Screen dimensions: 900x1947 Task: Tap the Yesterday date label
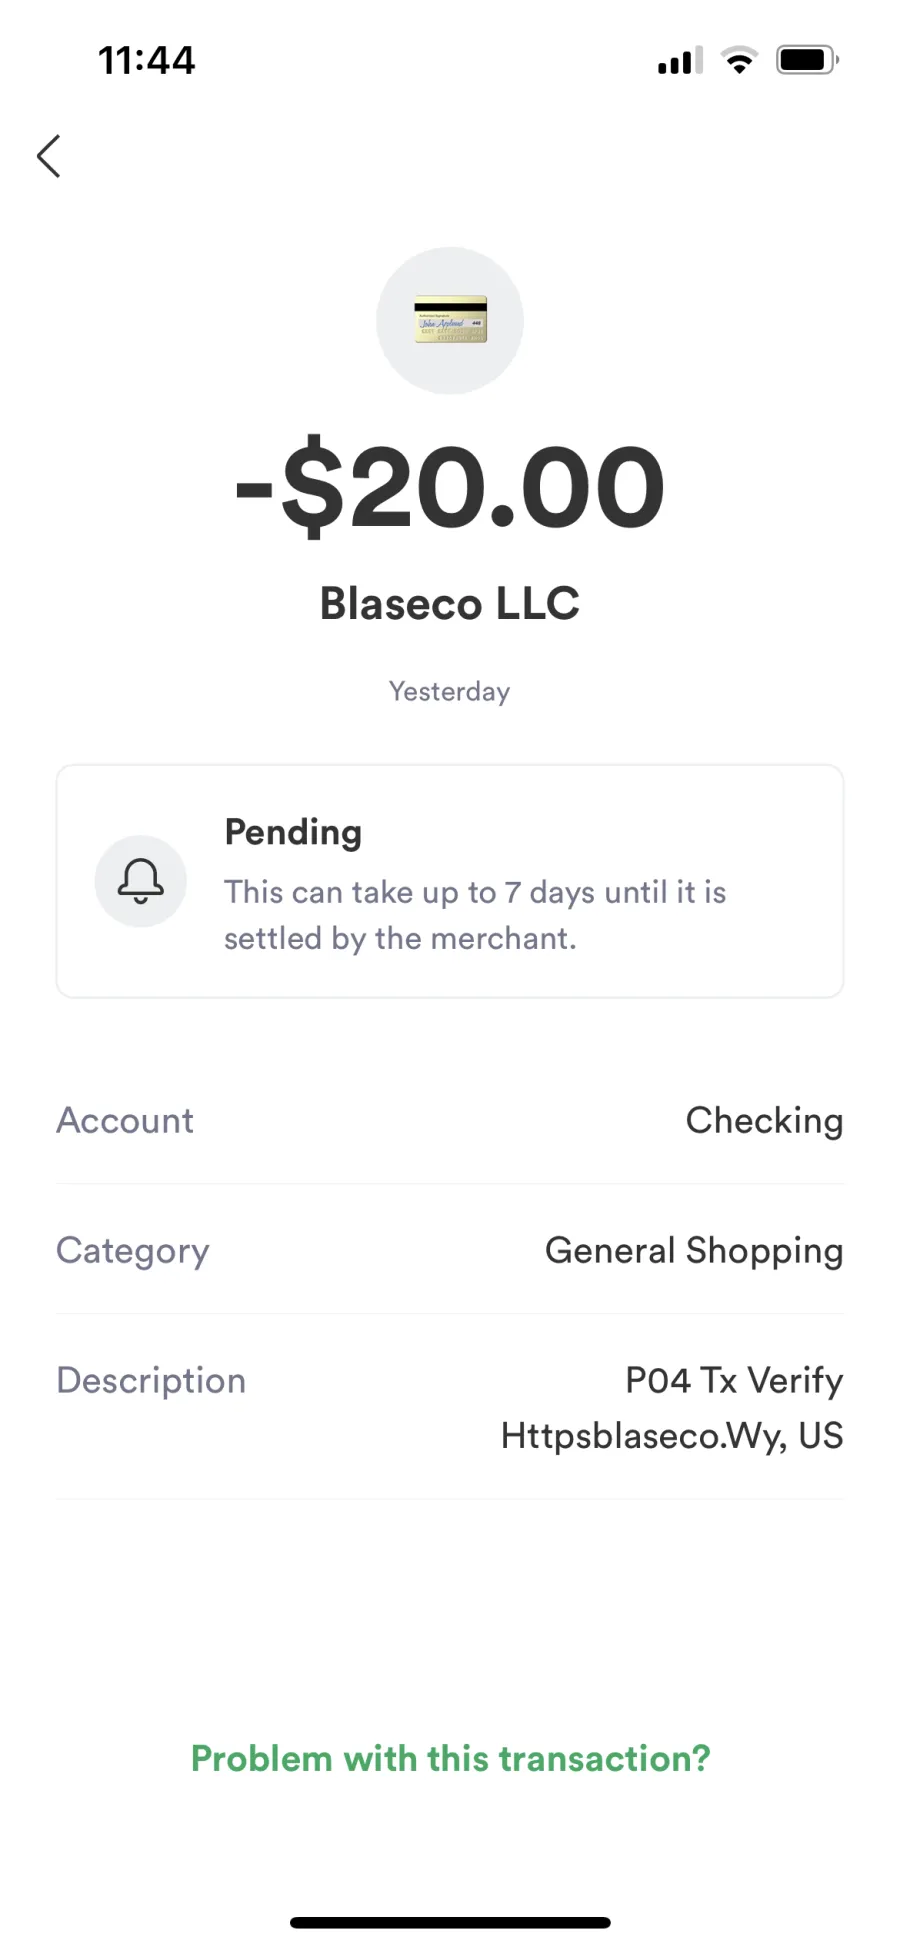coord(450,691)
